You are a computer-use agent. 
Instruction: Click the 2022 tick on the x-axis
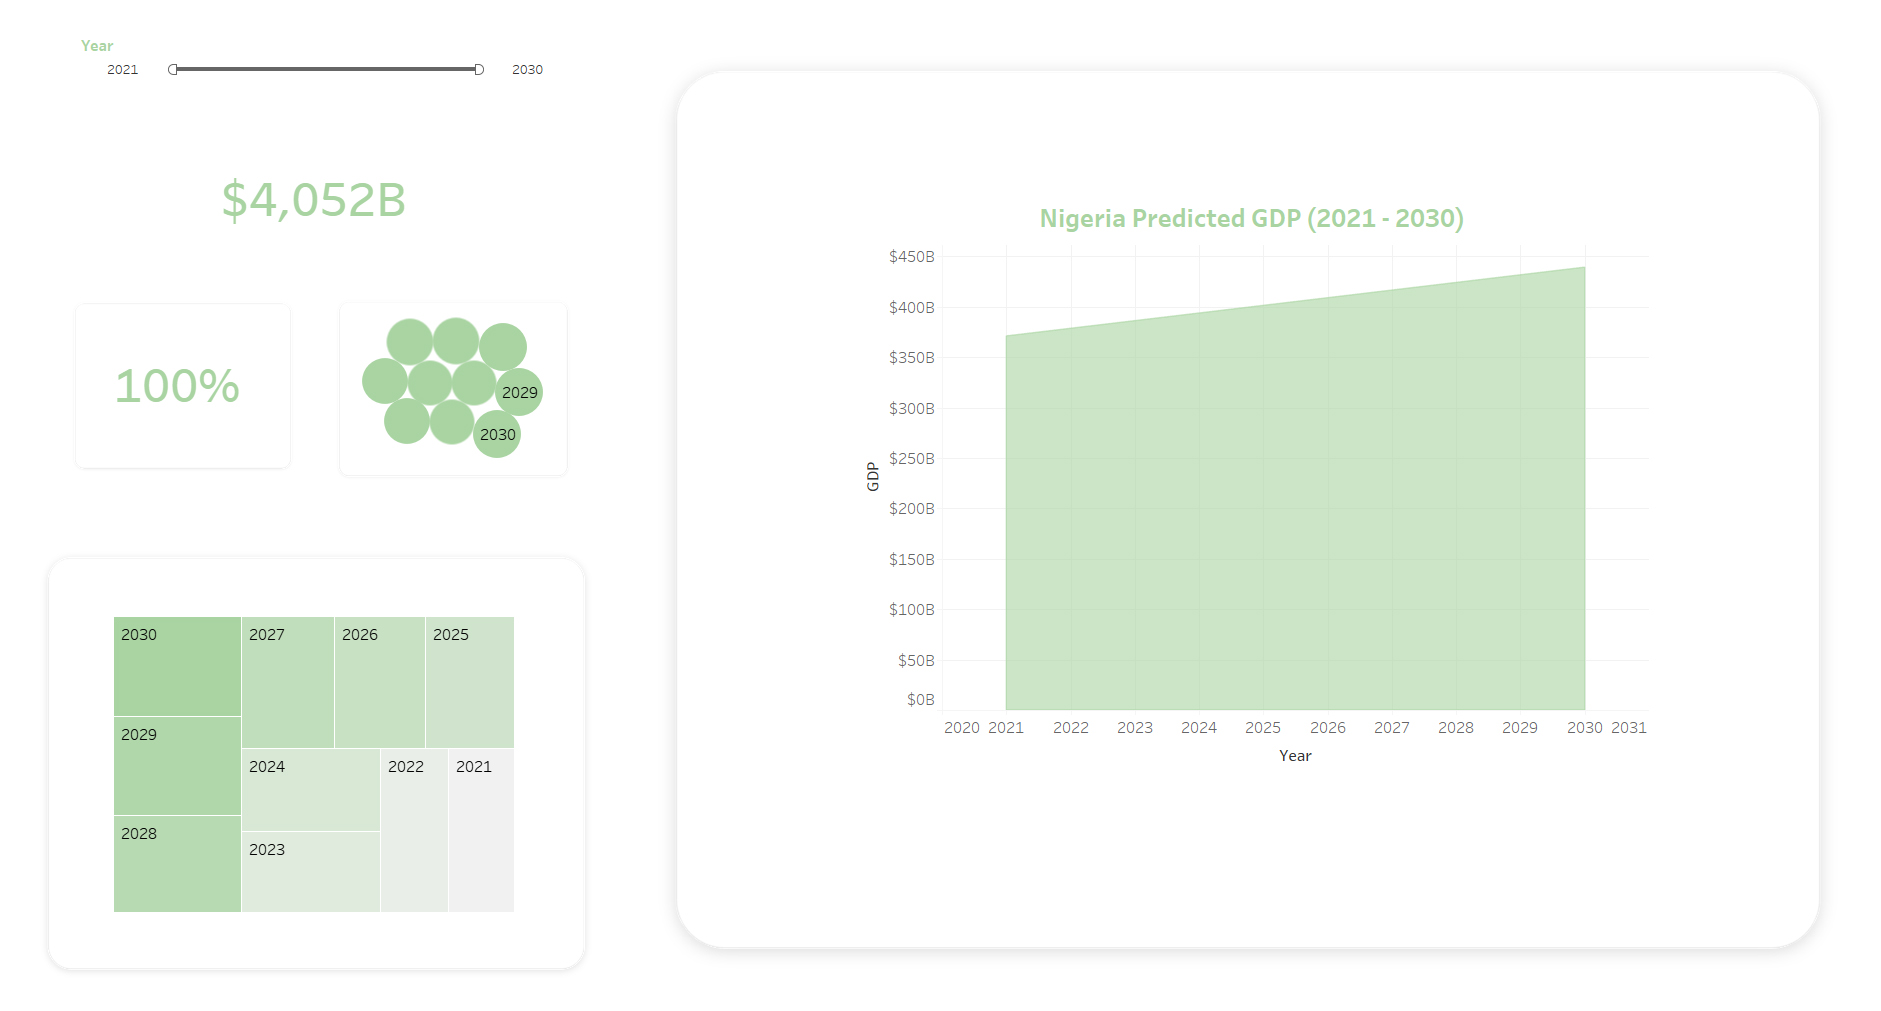1071,728
